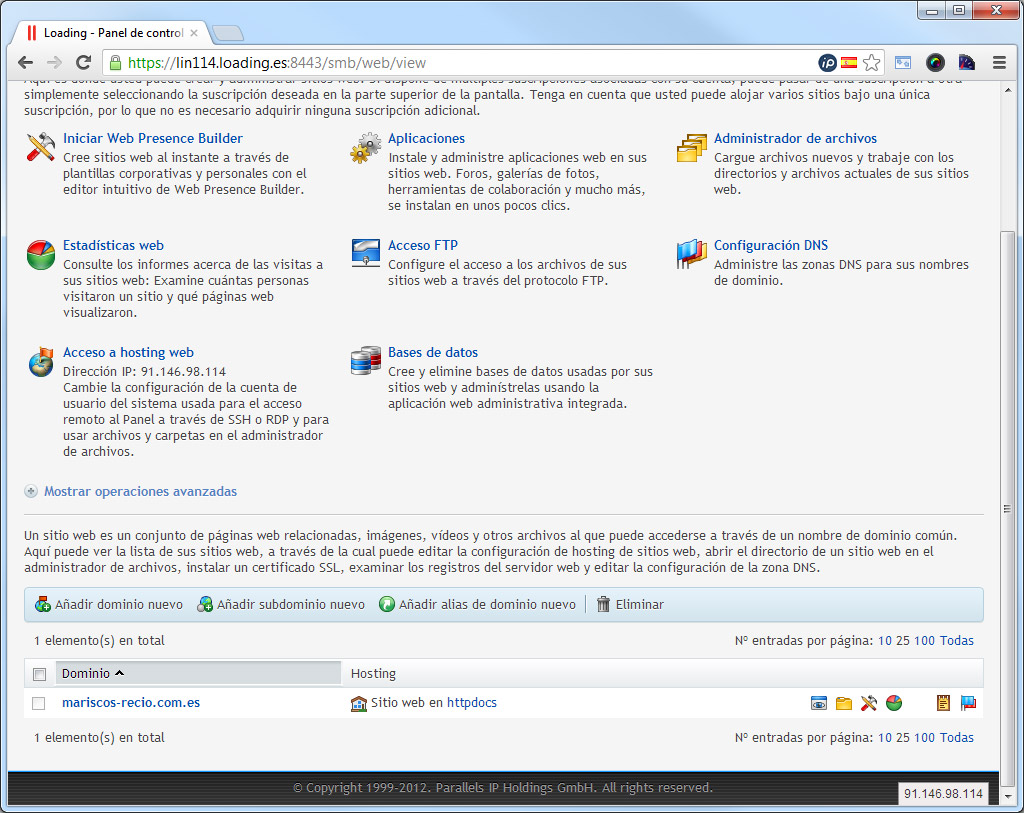Click the vertical scrollbar thumb
The width and height of the screenshot is (1024, 813).
point(1008,507)
